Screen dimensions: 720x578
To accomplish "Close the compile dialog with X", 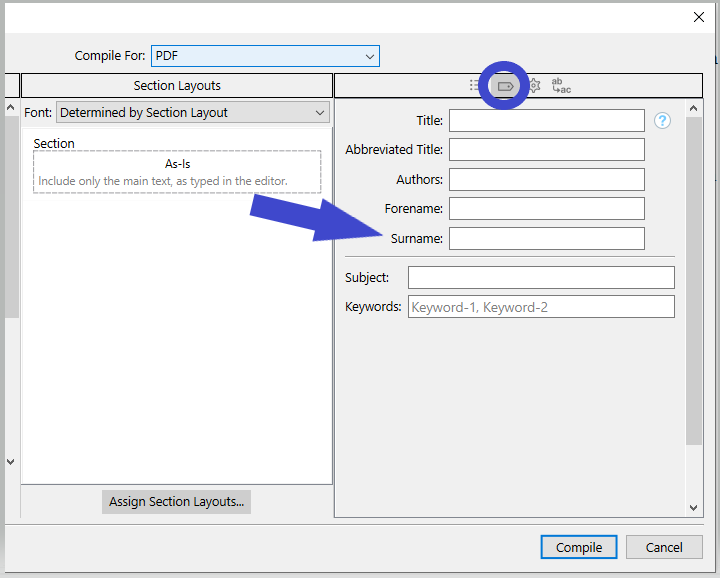I will point(699,17).
